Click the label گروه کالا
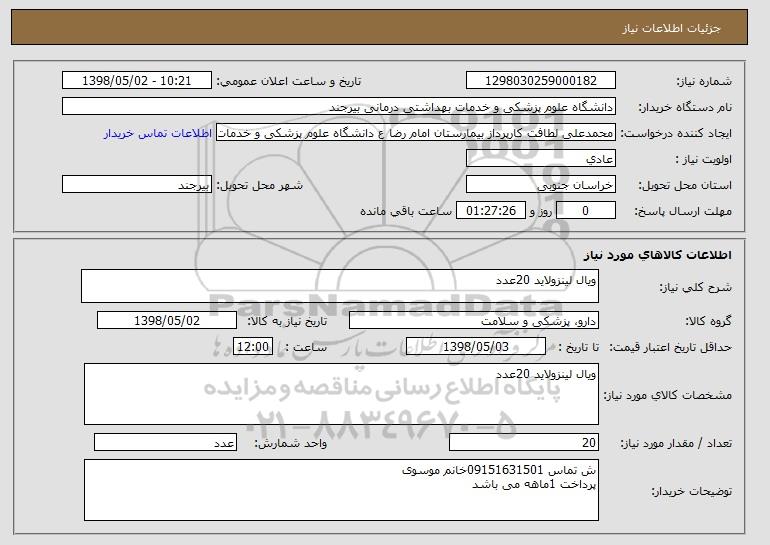Image resolution: width=770 pixels, height=545 pixels. coord(708,321)
